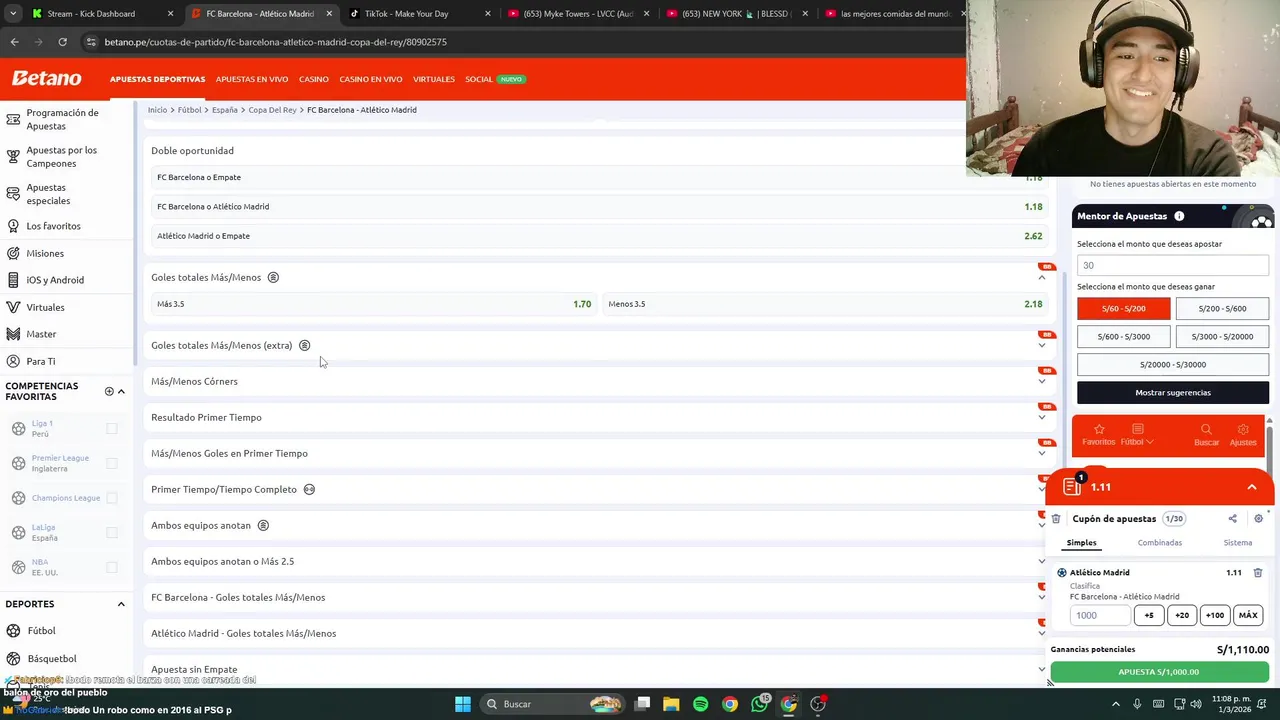
Task: Collapse the Deportes section
Action: (x=121, y=604)
